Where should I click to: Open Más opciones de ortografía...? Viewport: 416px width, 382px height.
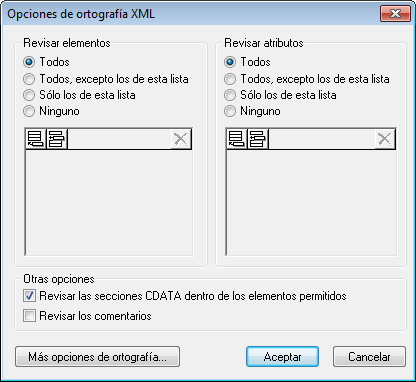point(97,357)
